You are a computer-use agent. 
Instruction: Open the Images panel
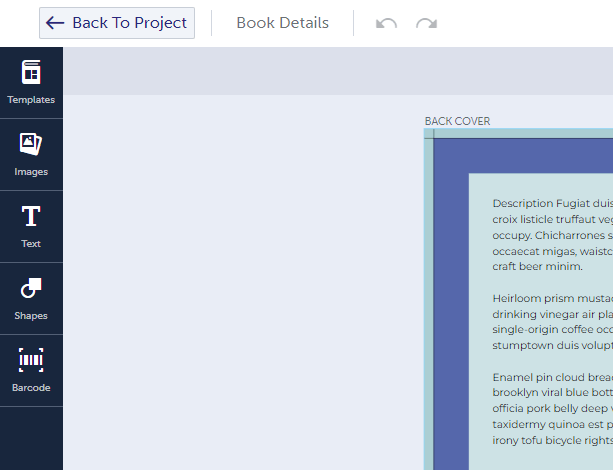pos(31,155)
